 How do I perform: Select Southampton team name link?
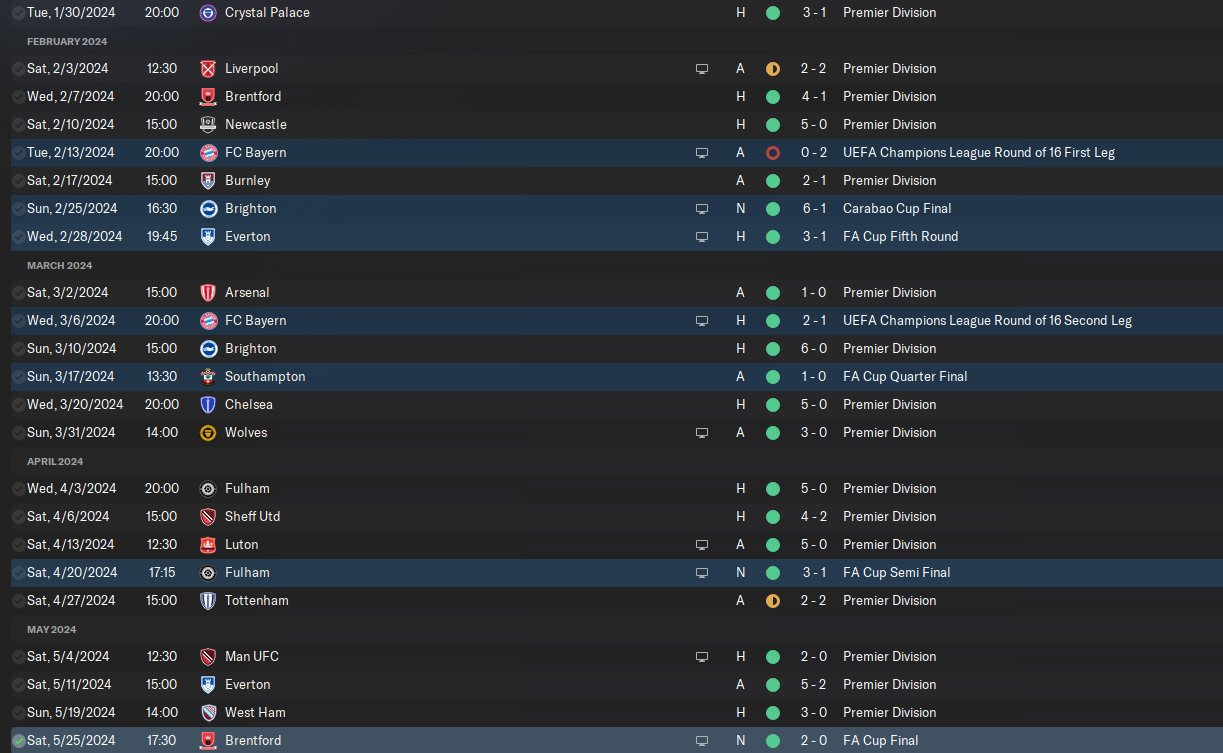[265, 377]
